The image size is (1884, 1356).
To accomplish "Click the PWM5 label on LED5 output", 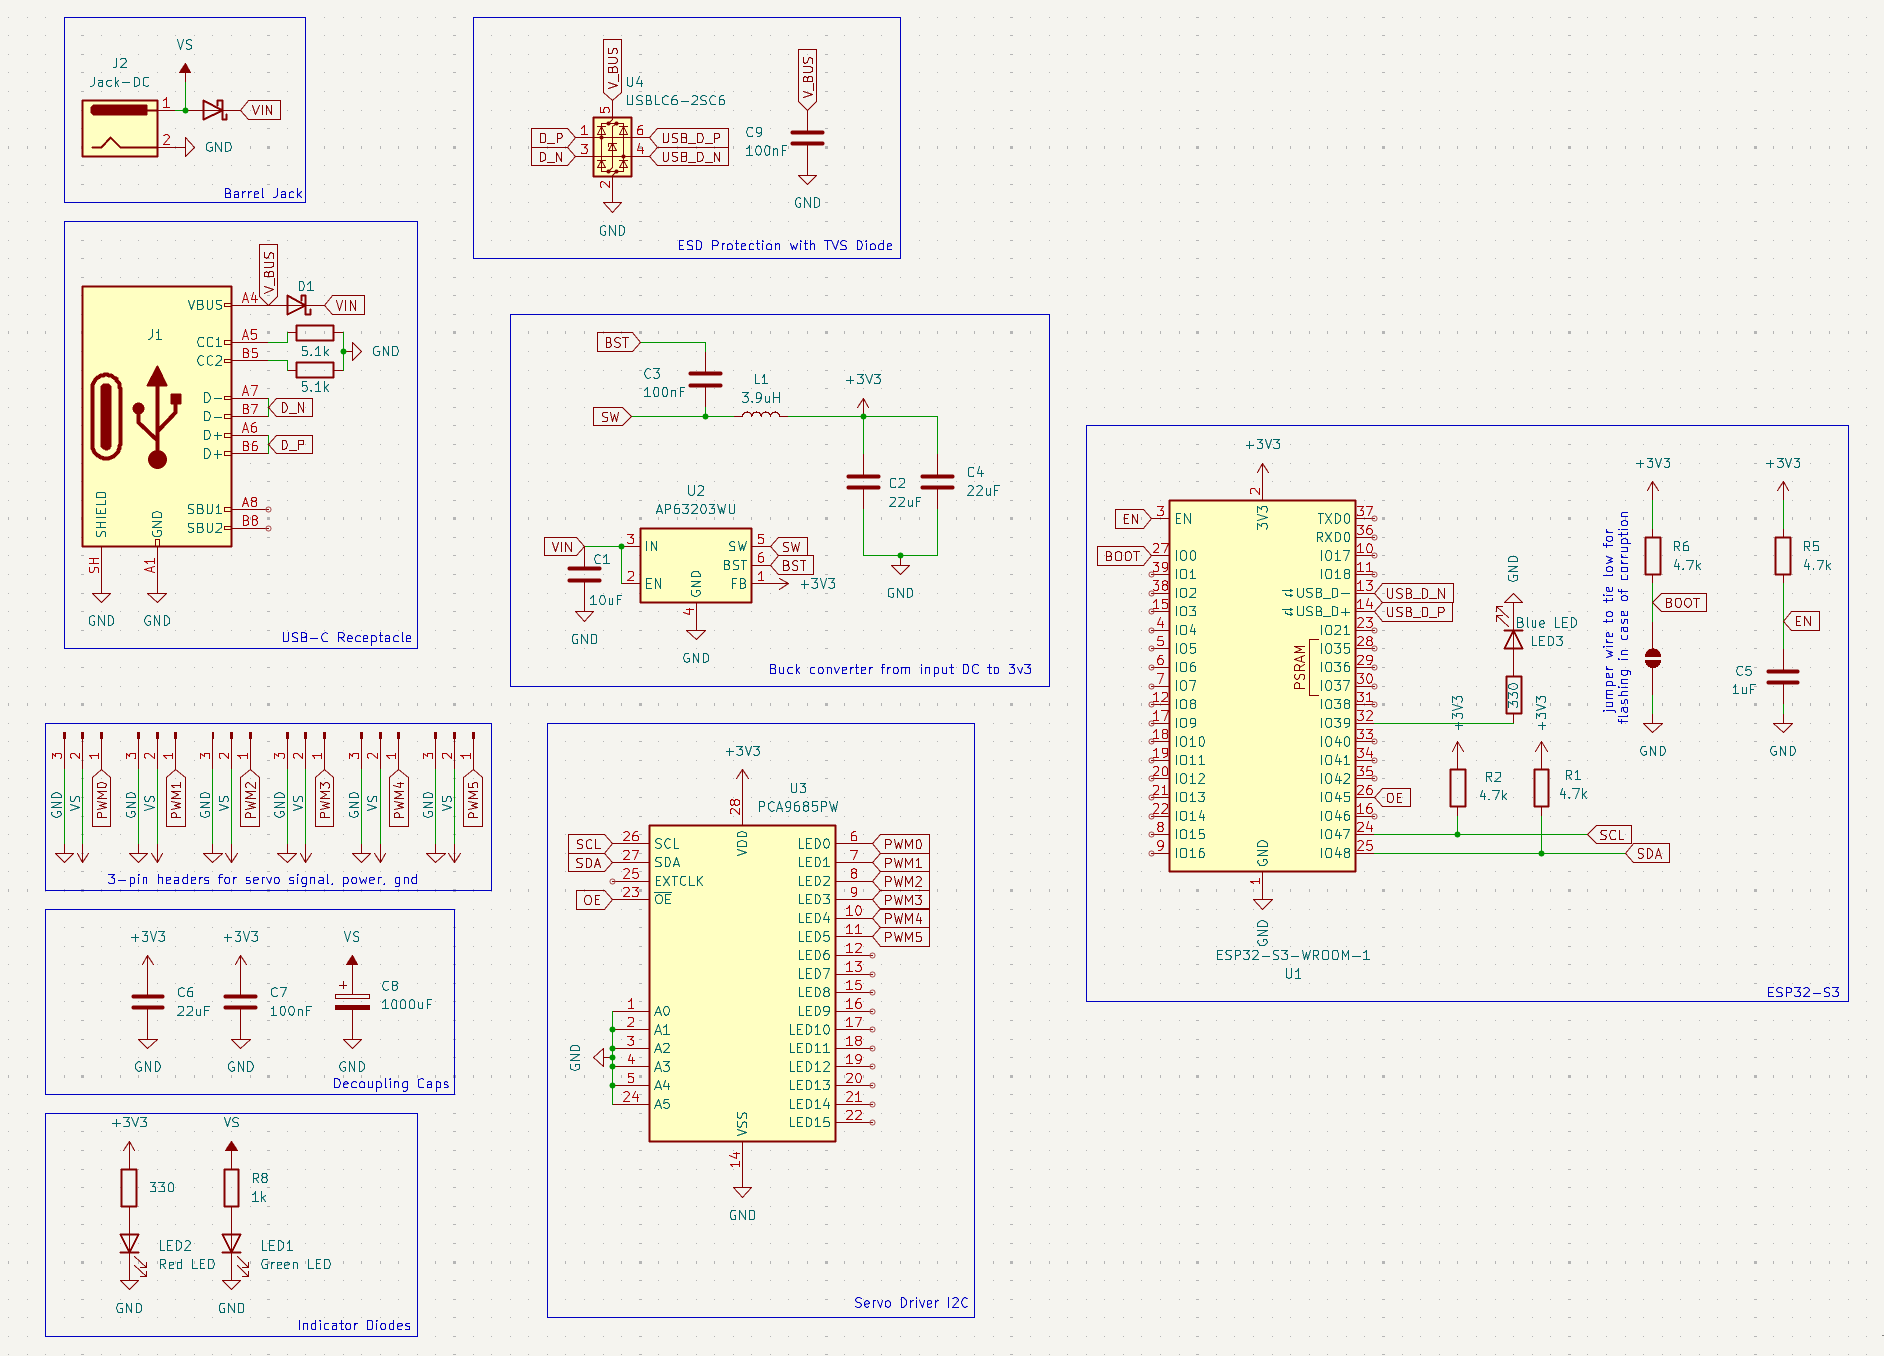I will (x=901, y=937).
